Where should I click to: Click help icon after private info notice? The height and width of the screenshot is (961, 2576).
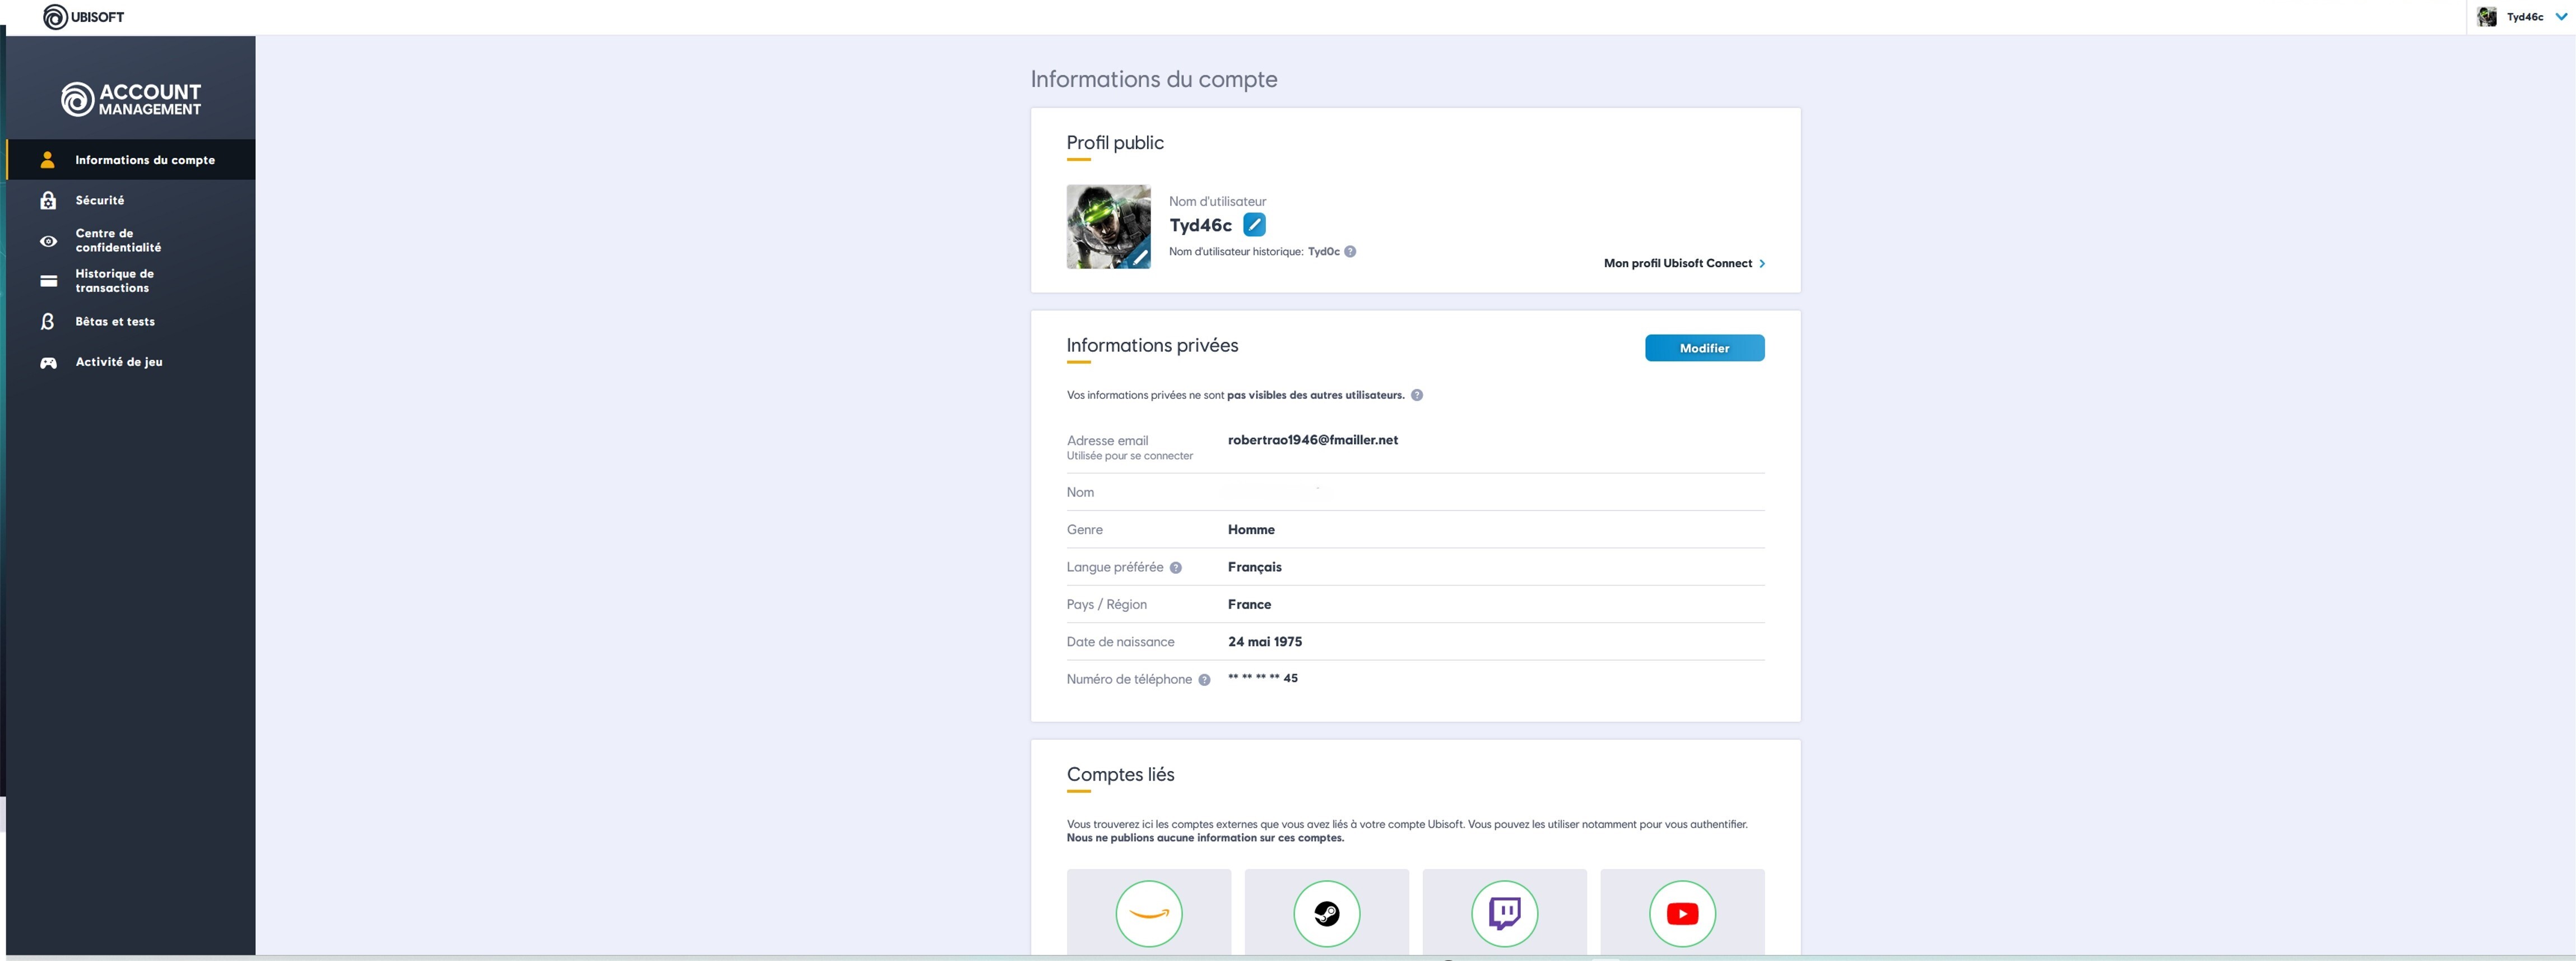[1417, 395]
